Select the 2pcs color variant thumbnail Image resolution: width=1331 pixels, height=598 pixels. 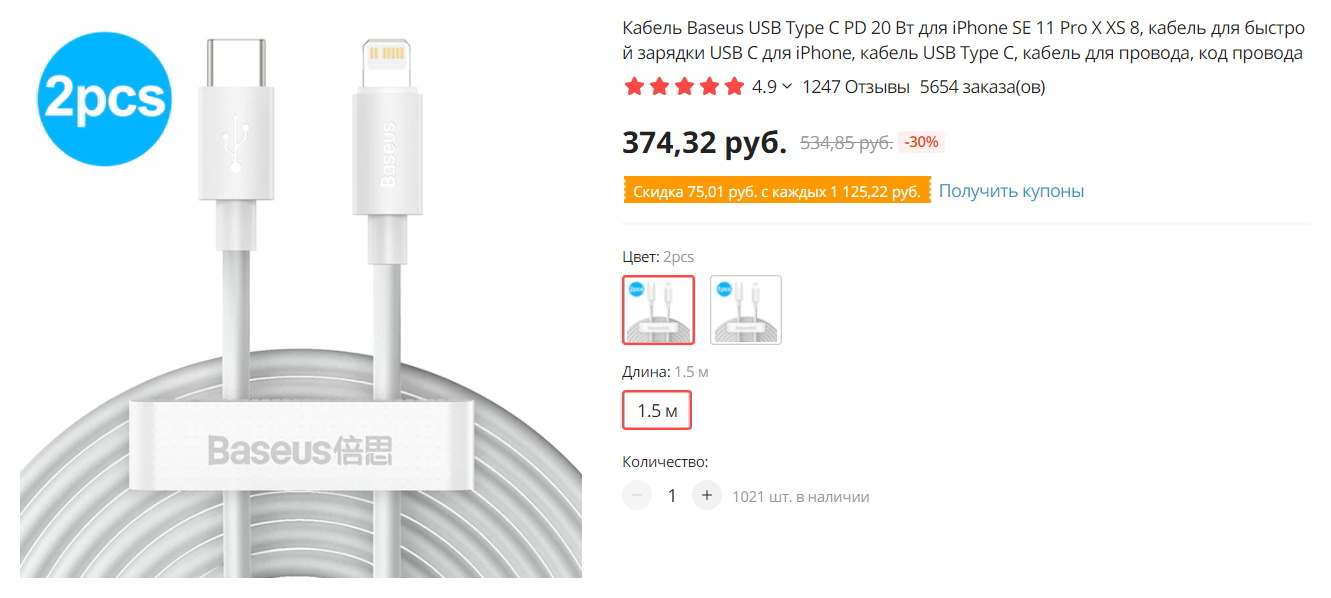coord(658,310)
